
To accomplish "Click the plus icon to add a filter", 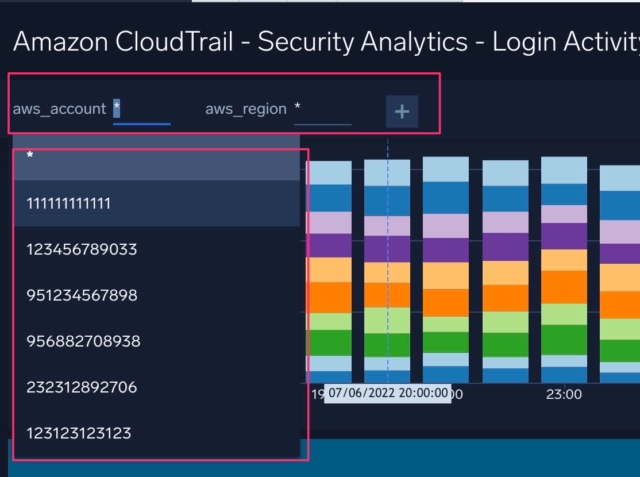I will [x=402, y=111].
